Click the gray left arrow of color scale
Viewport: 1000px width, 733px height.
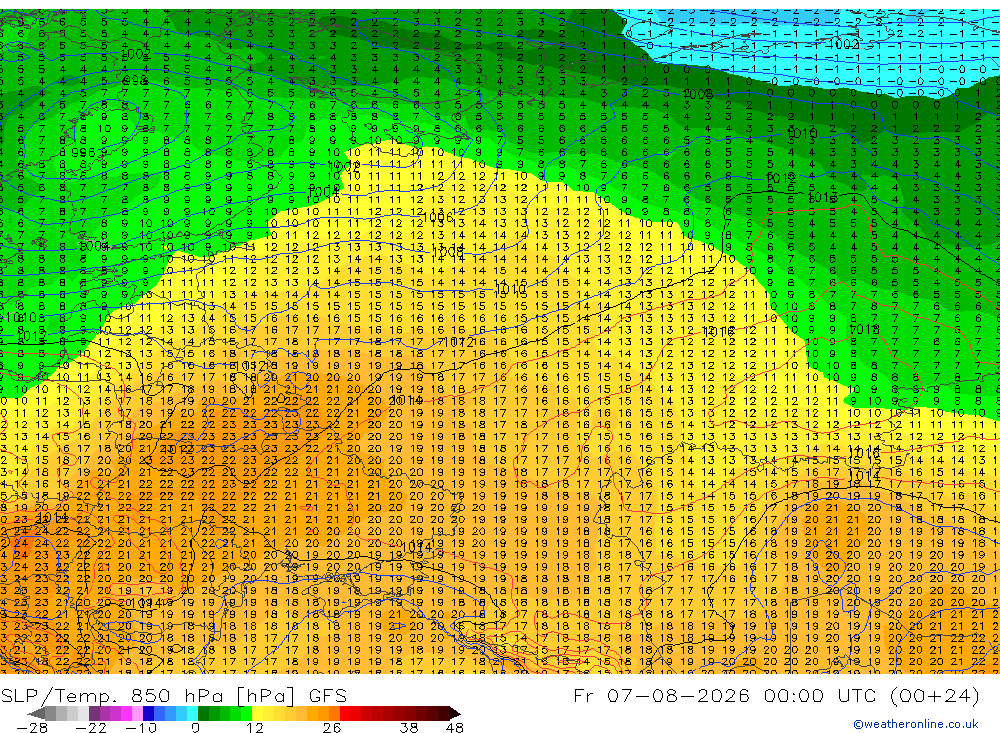pos(36,713)
